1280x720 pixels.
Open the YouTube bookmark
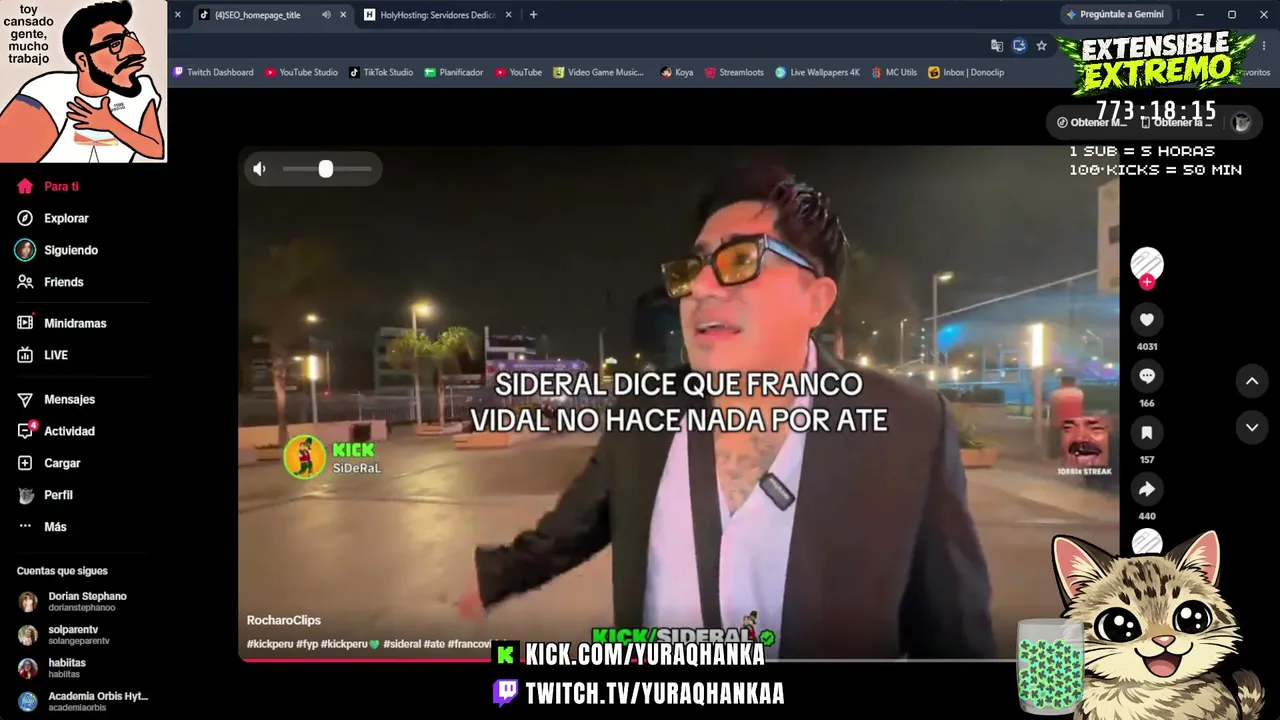coord(519,72)
